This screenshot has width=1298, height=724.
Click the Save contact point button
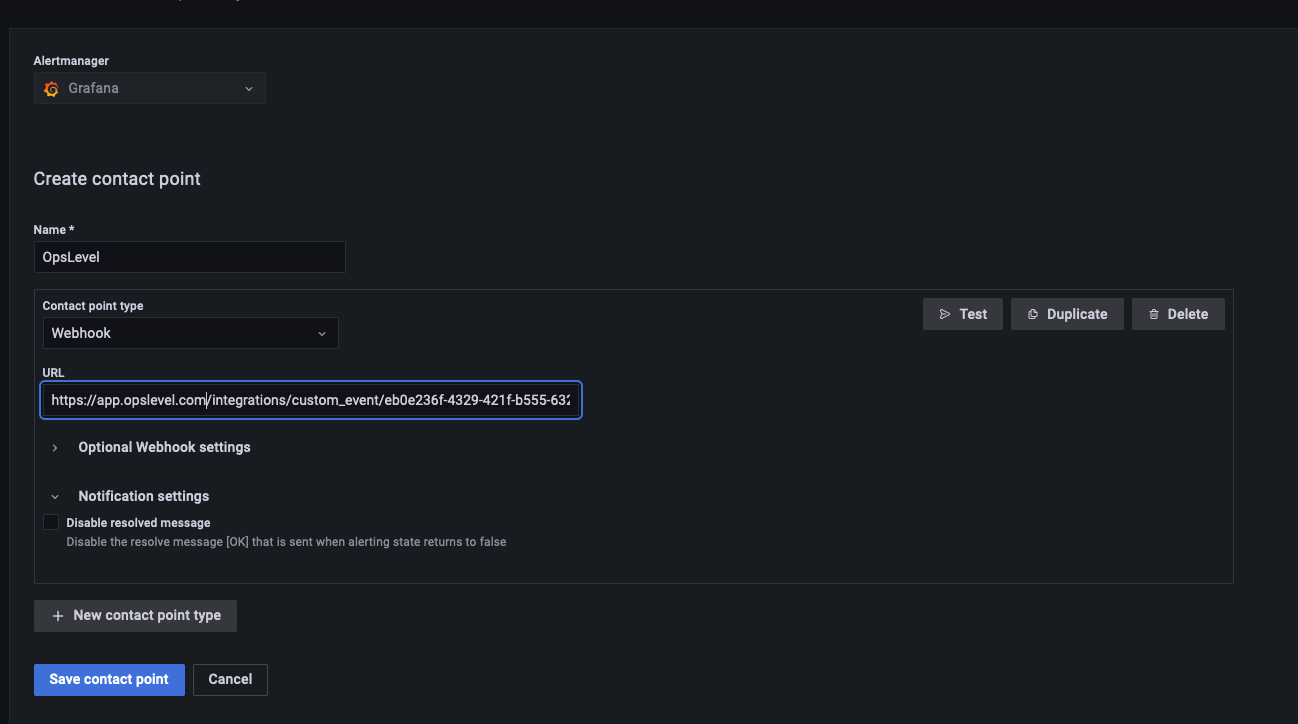[109, 679]
